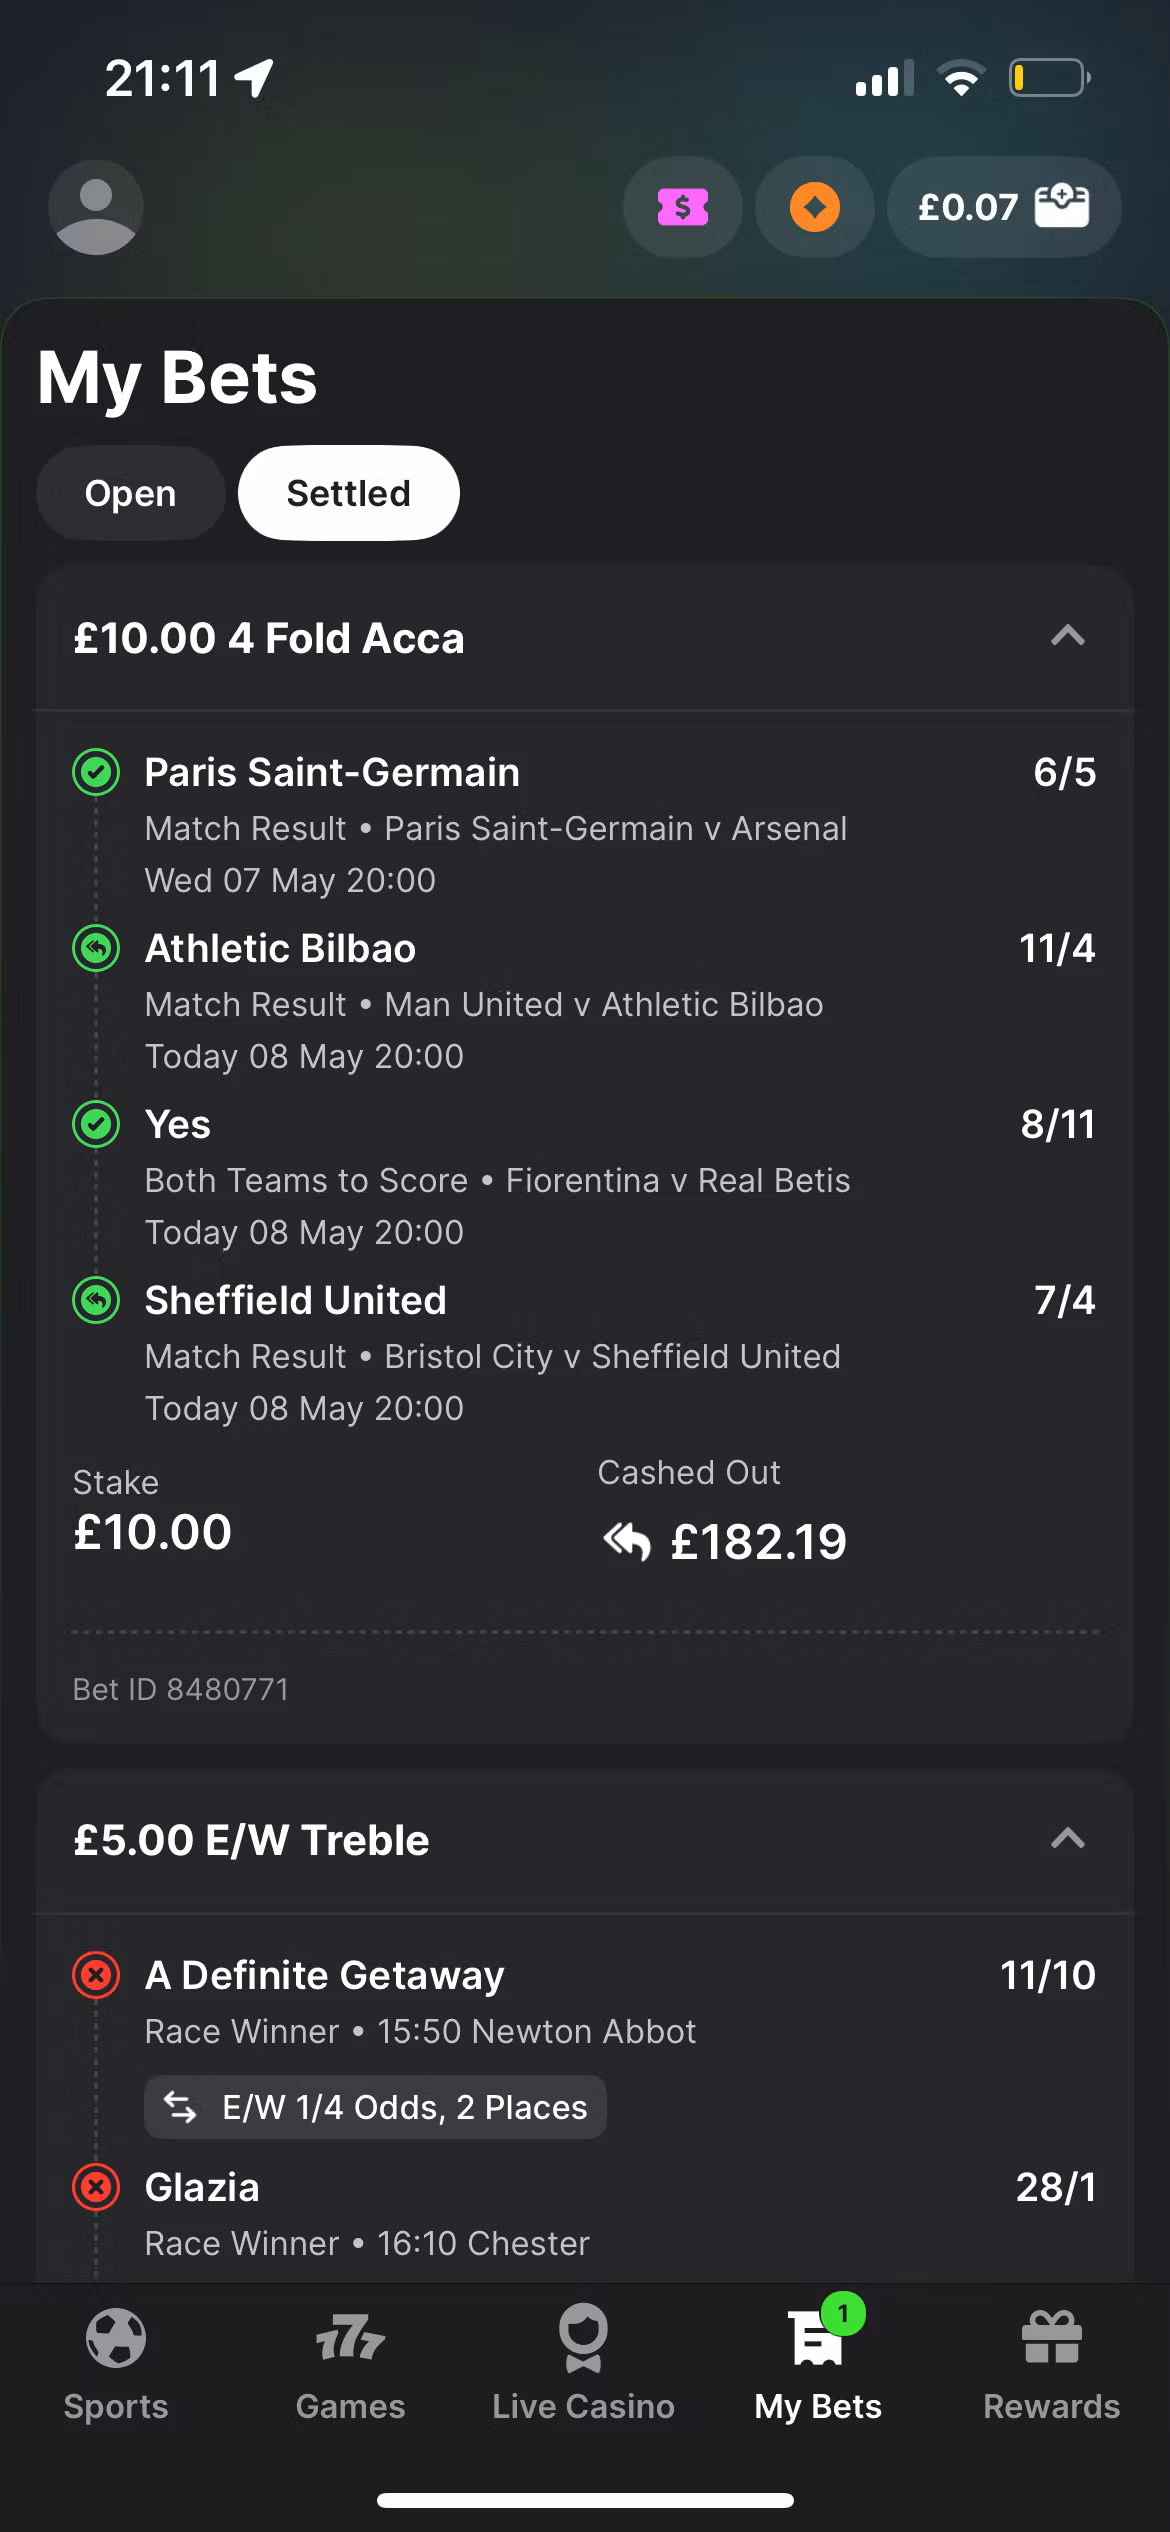Tap the Glazia lost status icon

click(96, 2187)
